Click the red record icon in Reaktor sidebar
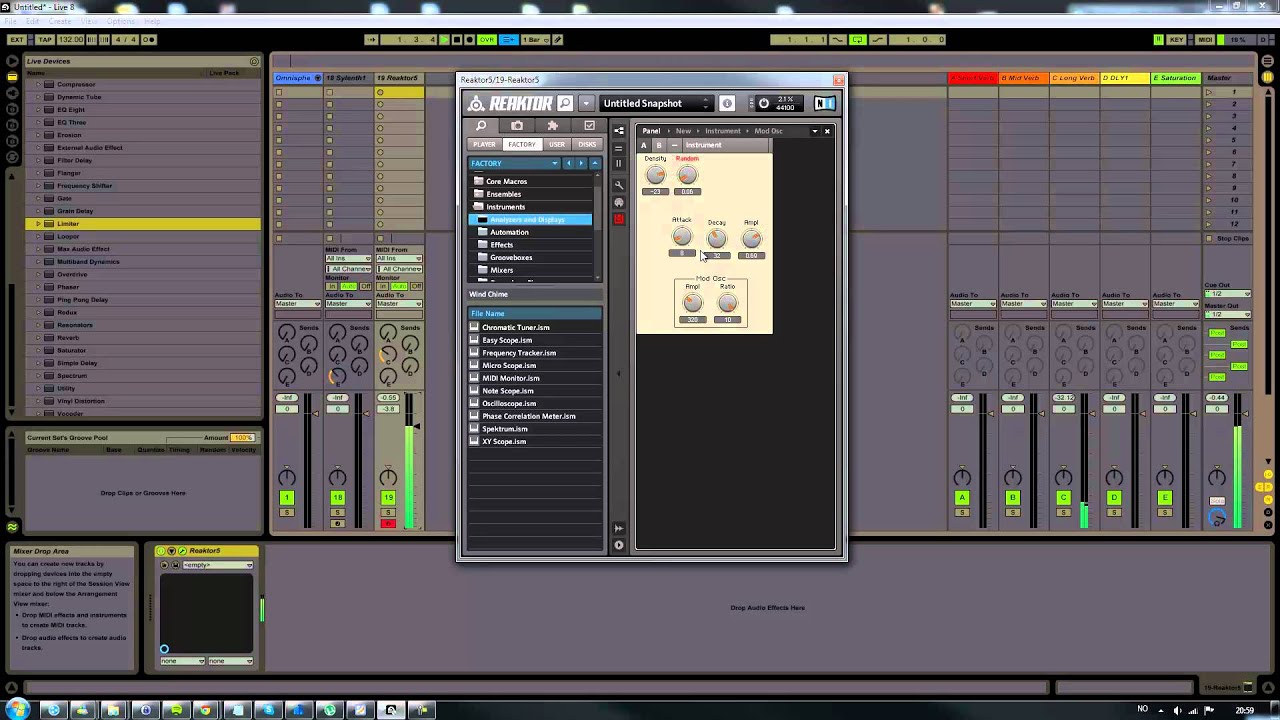This screenshot has height=720, width=1280. point(619,219)
